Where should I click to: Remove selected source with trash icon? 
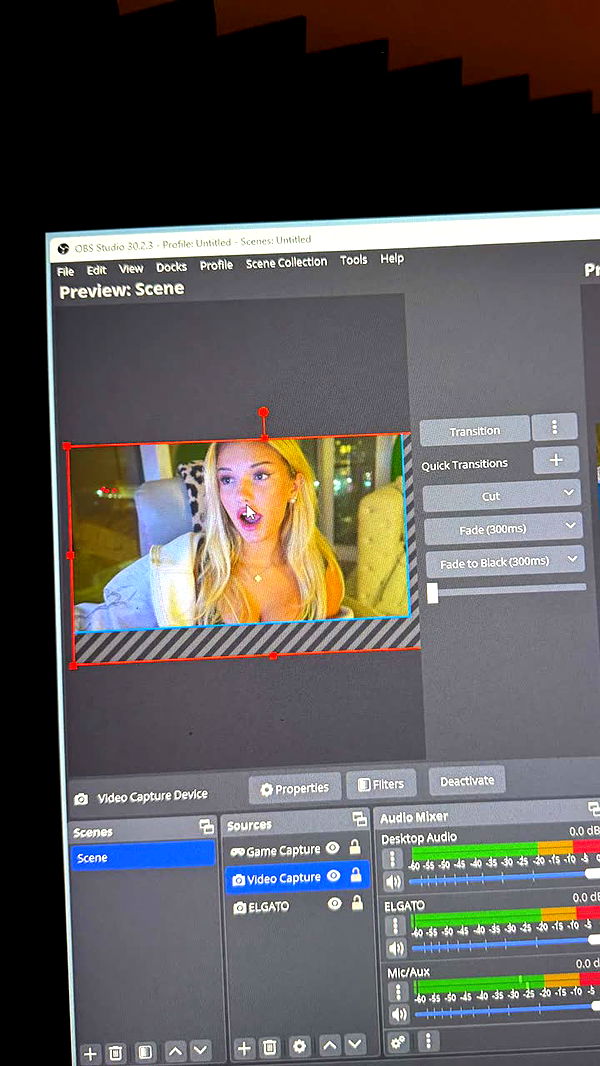(269, 1048)
